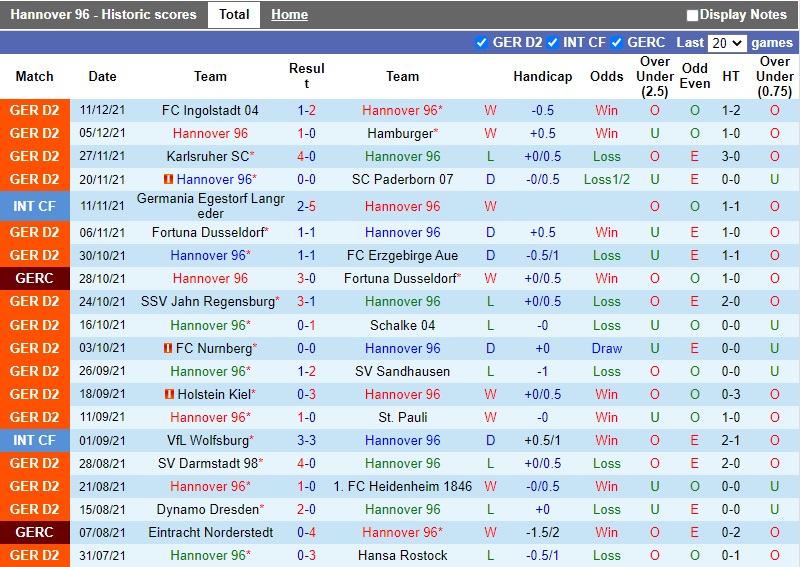Click the W outcome in St. Pauli row
This screenshot has width=800, height=567.
coord(490,417)
